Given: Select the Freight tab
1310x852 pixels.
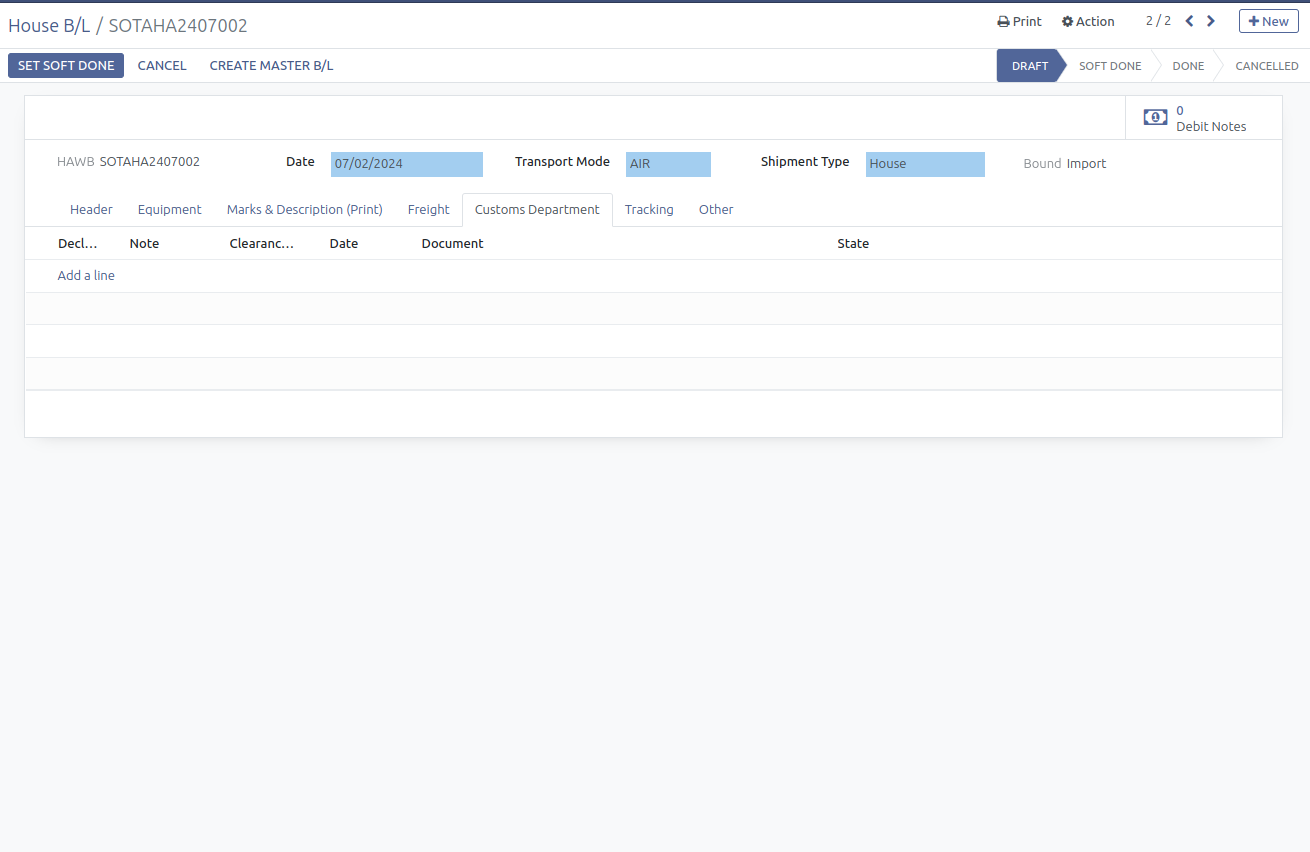Looking at the screenshot, I should pos(428,210).
